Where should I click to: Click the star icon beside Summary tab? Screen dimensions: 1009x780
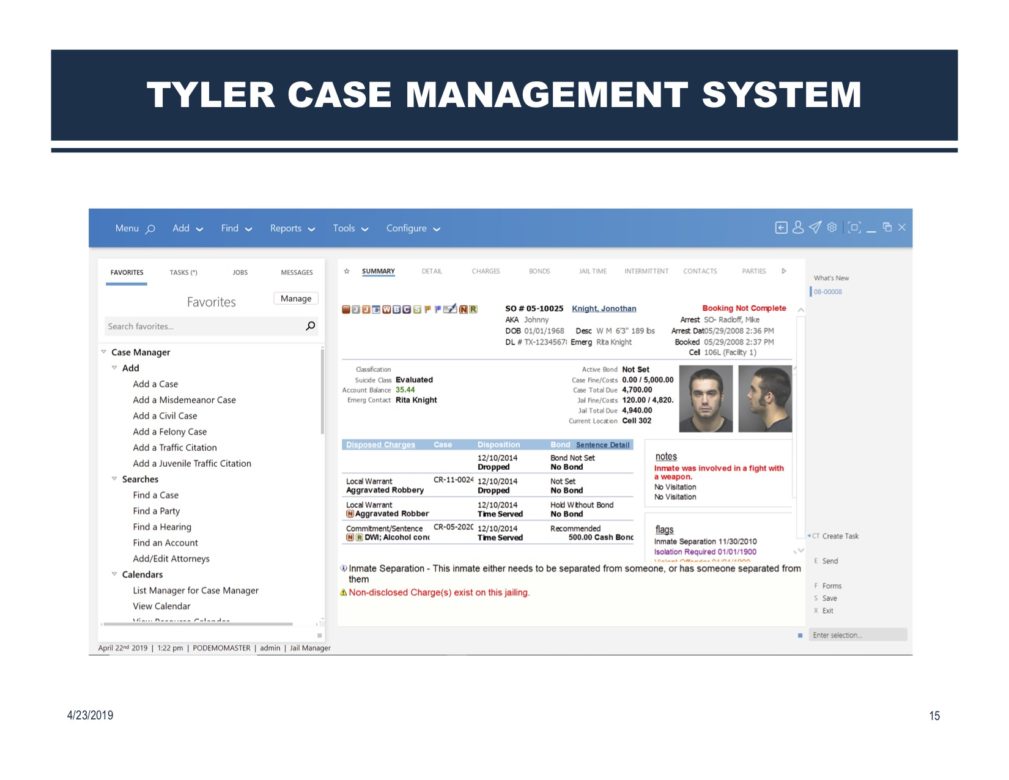click(x=347, y=271)
